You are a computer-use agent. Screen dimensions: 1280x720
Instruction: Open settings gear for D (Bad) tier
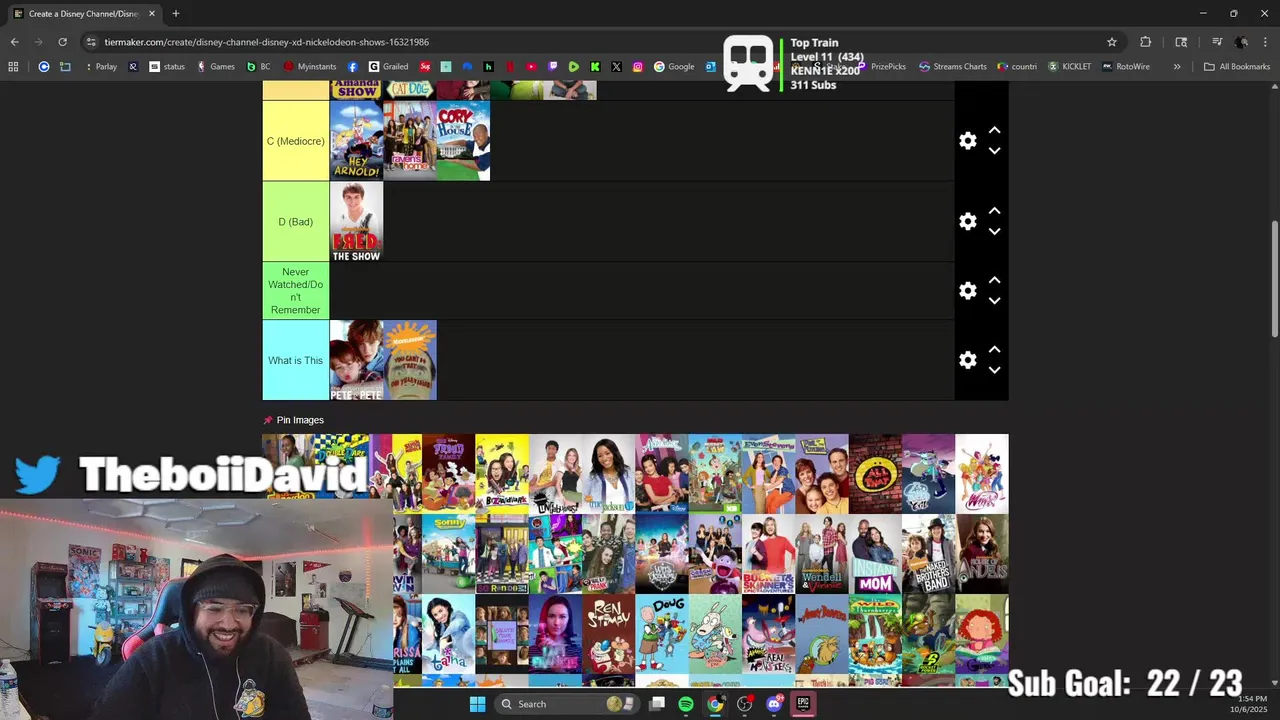[967, 221]
